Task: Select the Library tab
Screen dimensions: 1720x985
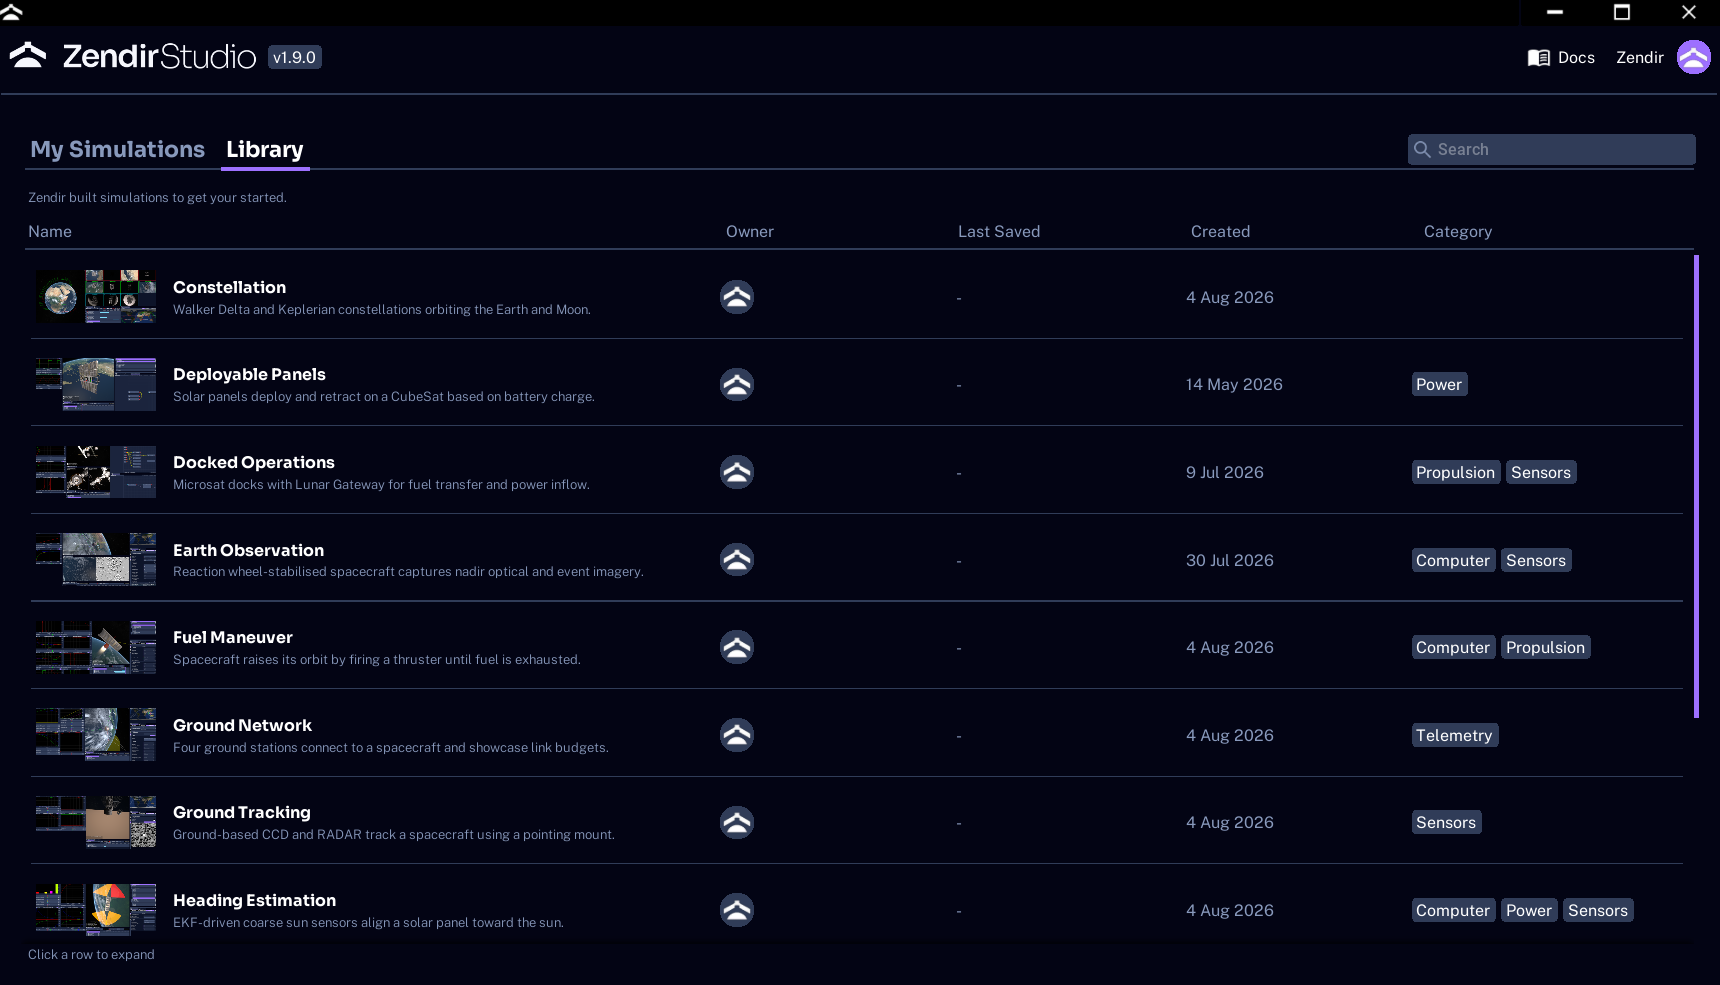Action: (265, 149)
